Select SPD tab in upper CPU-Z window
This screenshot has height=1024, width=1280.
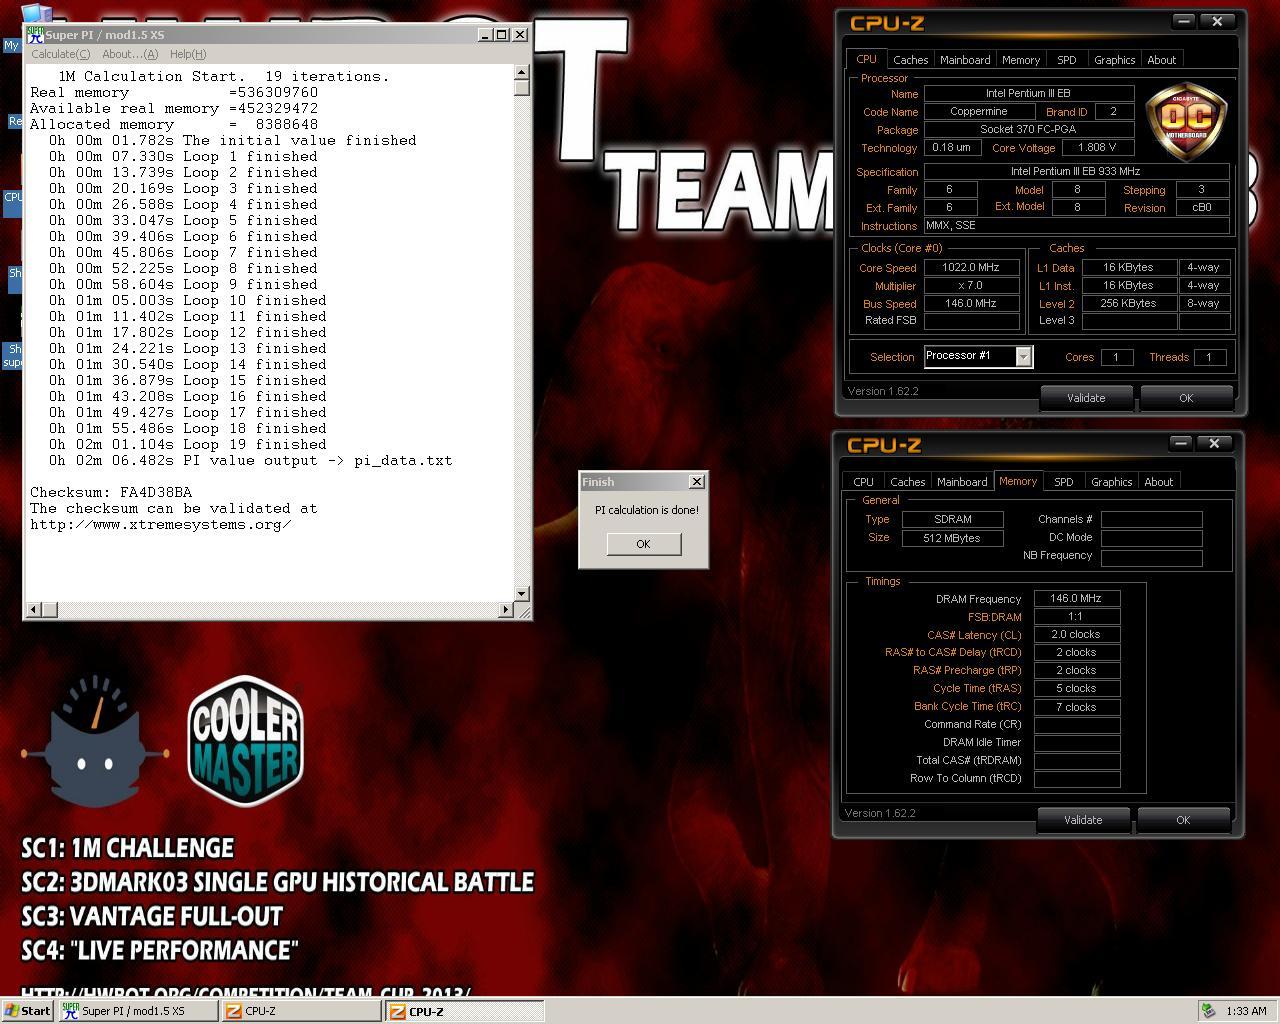pos(1067,60)
